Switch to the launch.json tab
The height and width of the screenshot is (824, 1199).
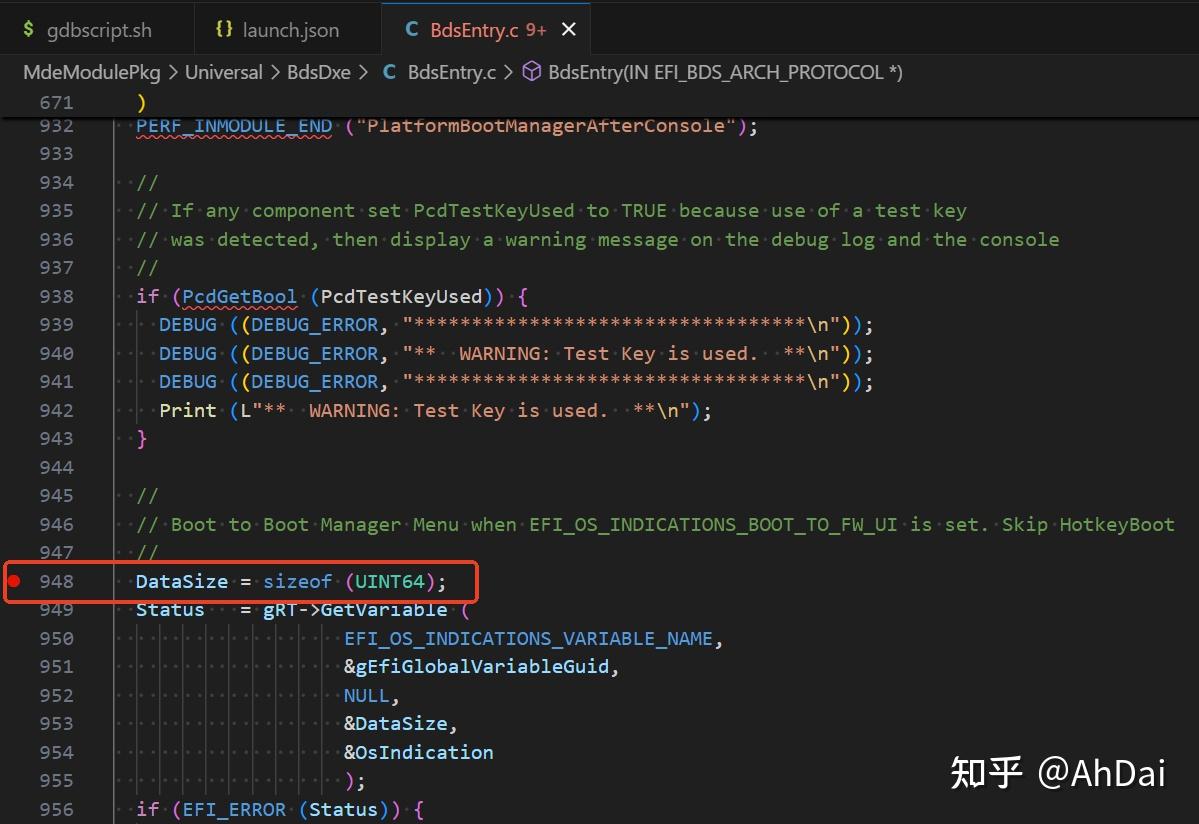[290, 29]
